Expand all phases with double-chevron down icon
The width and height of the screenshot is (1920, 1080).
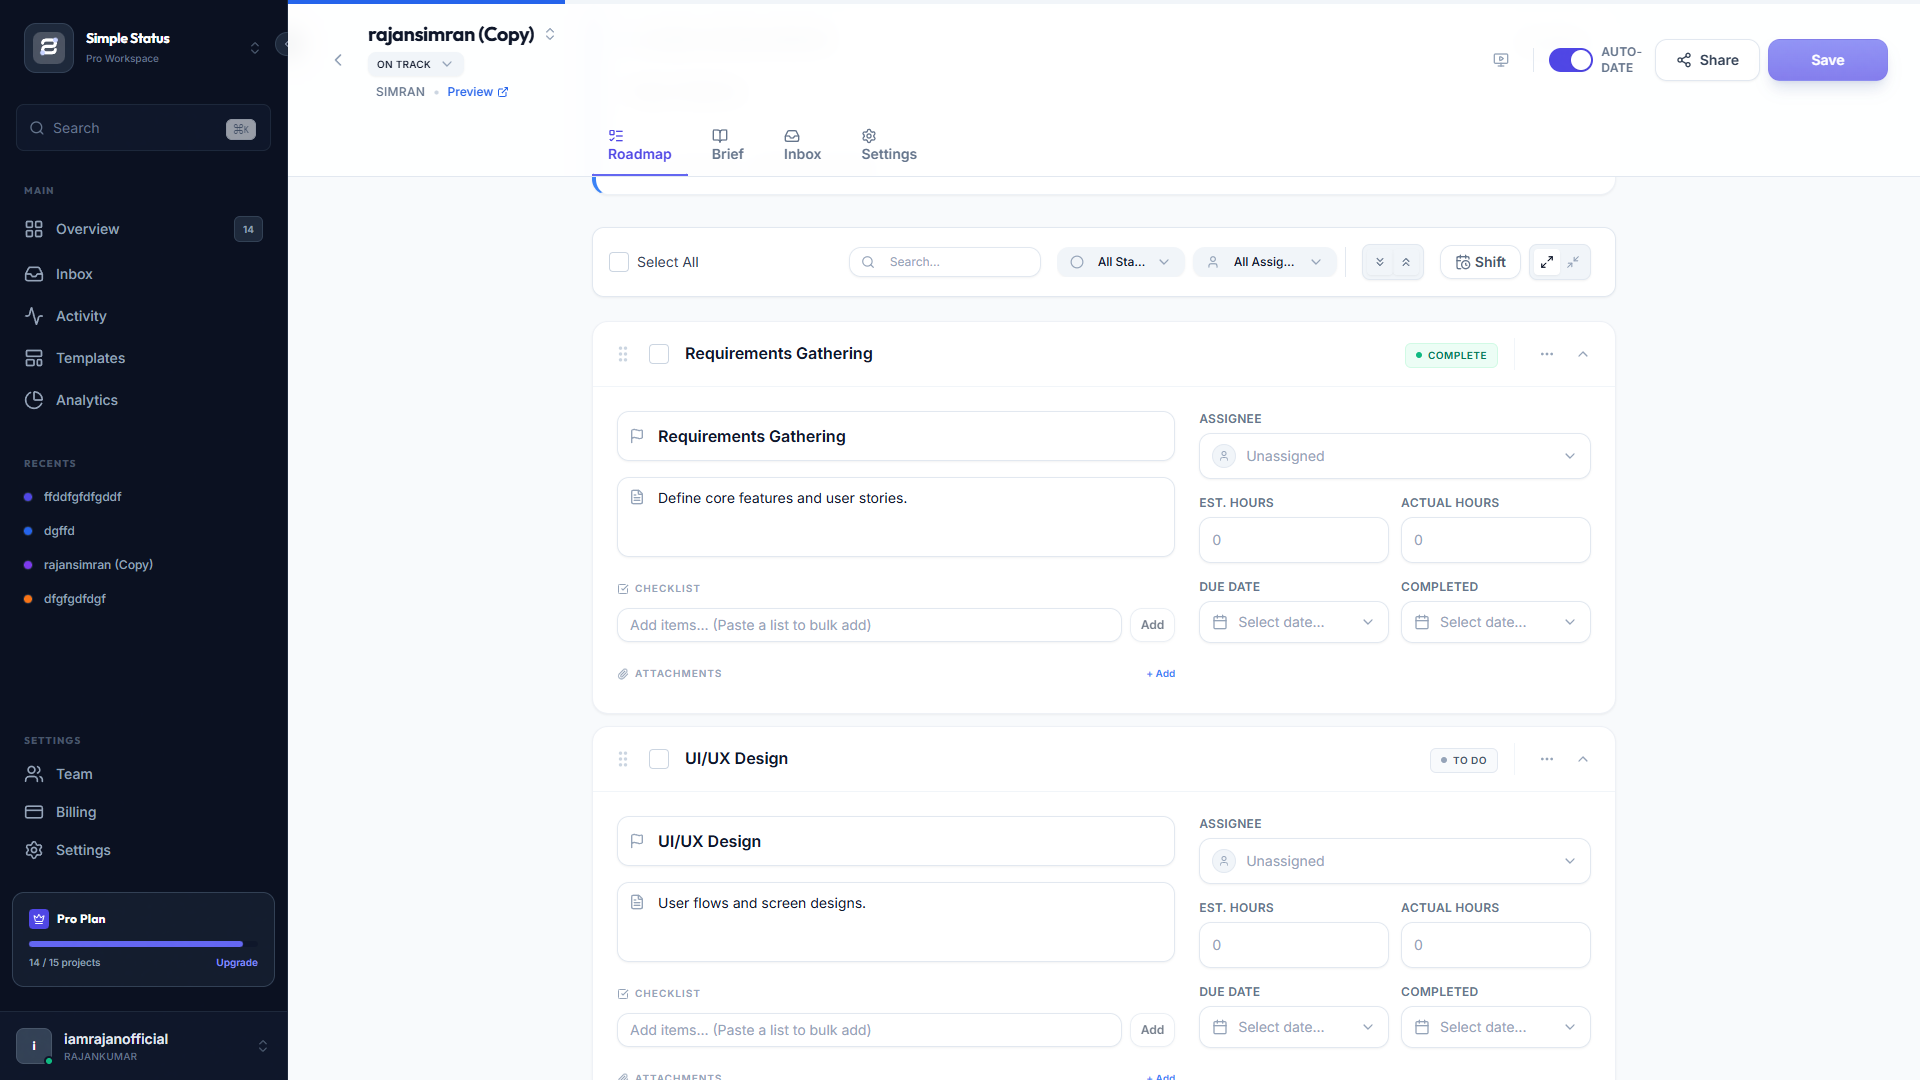tap(1379, 262)
